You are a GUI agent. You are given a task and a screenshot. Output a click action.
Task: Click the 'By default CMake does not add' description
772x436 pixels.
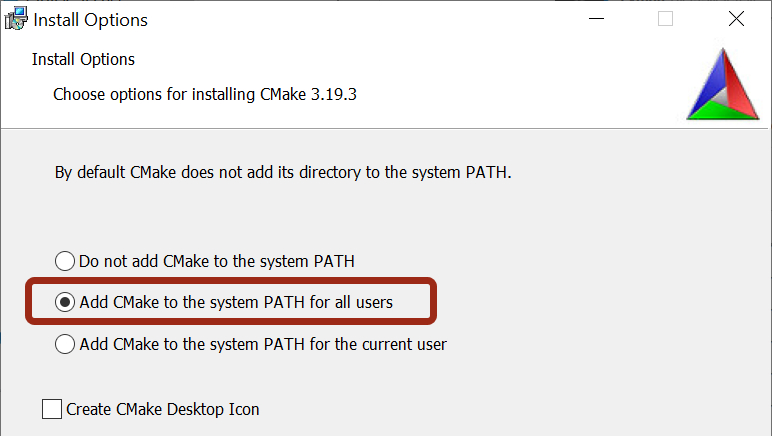283,172
